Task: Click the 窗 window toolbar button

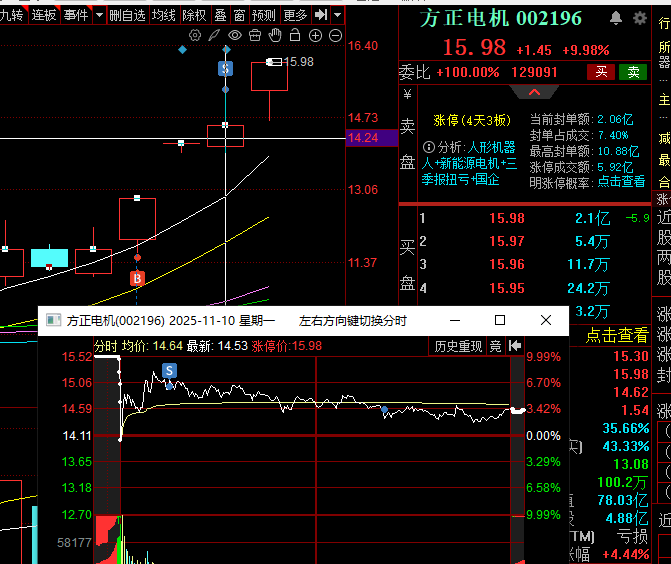Action: (x=239, y=16)
